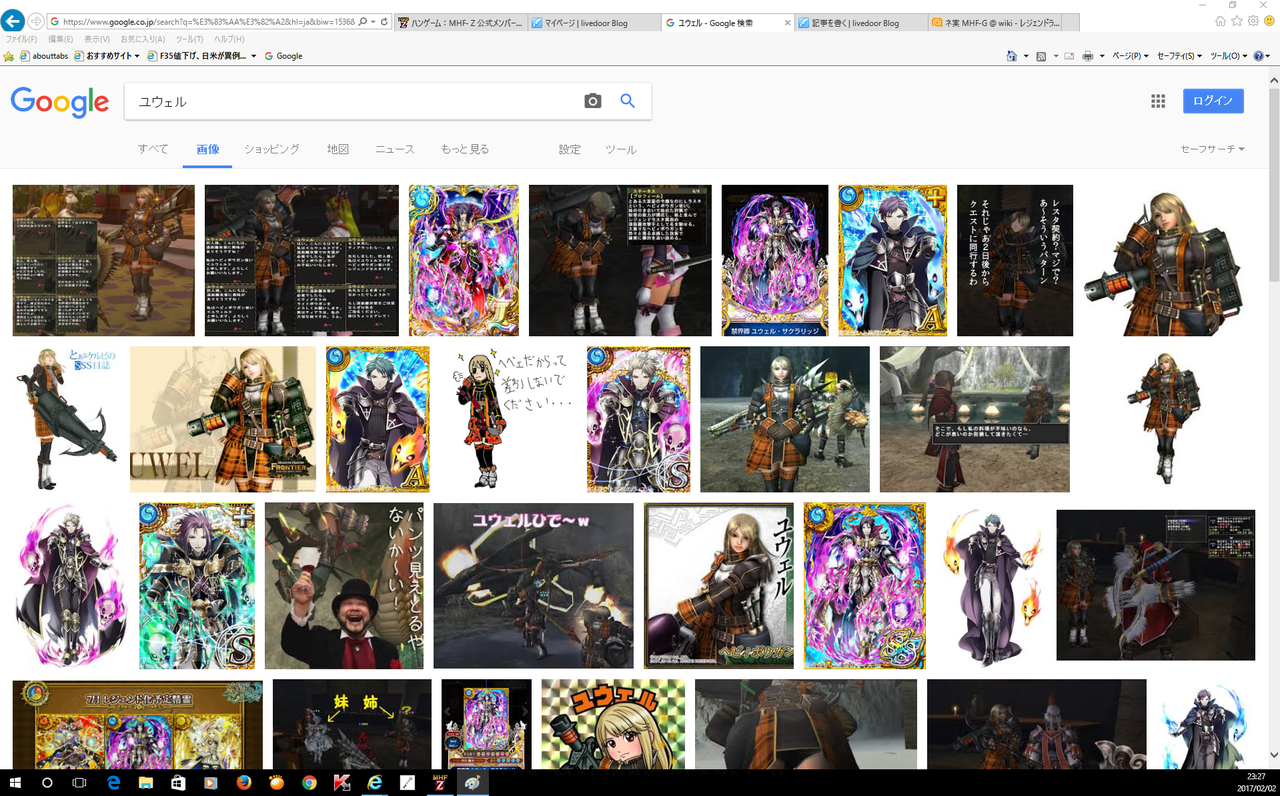Open the ファイル(F) menu
Image resolution: width=1280 pixels, height=796 pixels.
point(21,39)
